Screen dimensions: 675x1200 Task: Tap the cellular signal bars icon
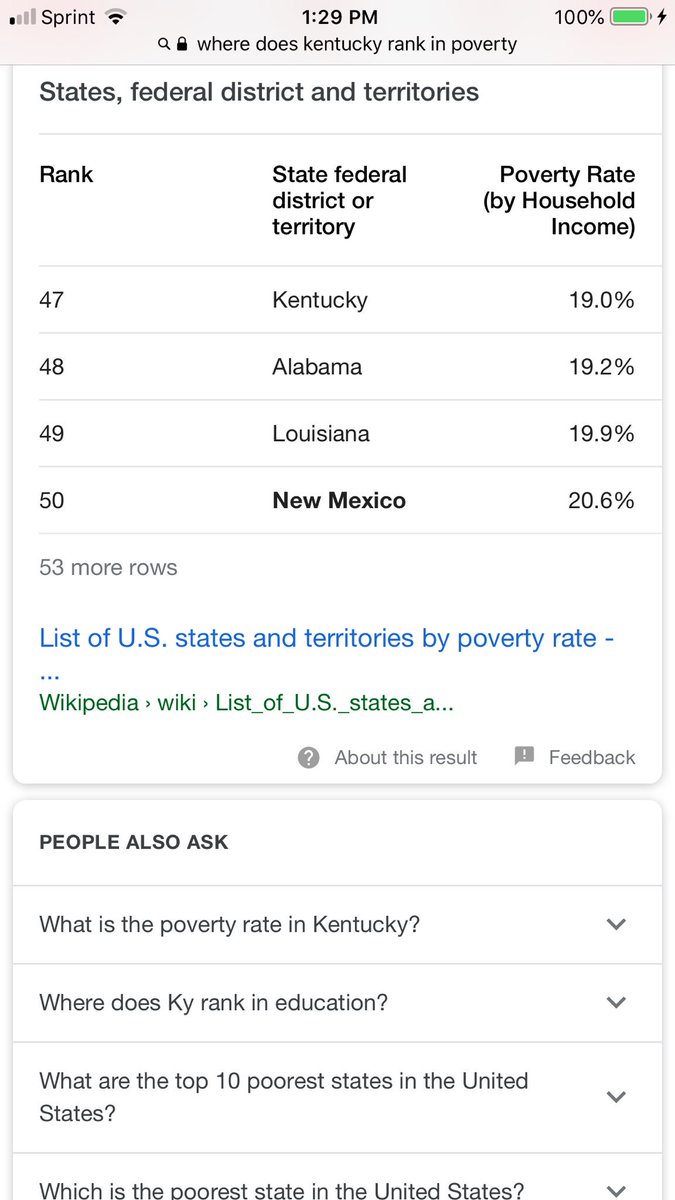pos(21,18)
